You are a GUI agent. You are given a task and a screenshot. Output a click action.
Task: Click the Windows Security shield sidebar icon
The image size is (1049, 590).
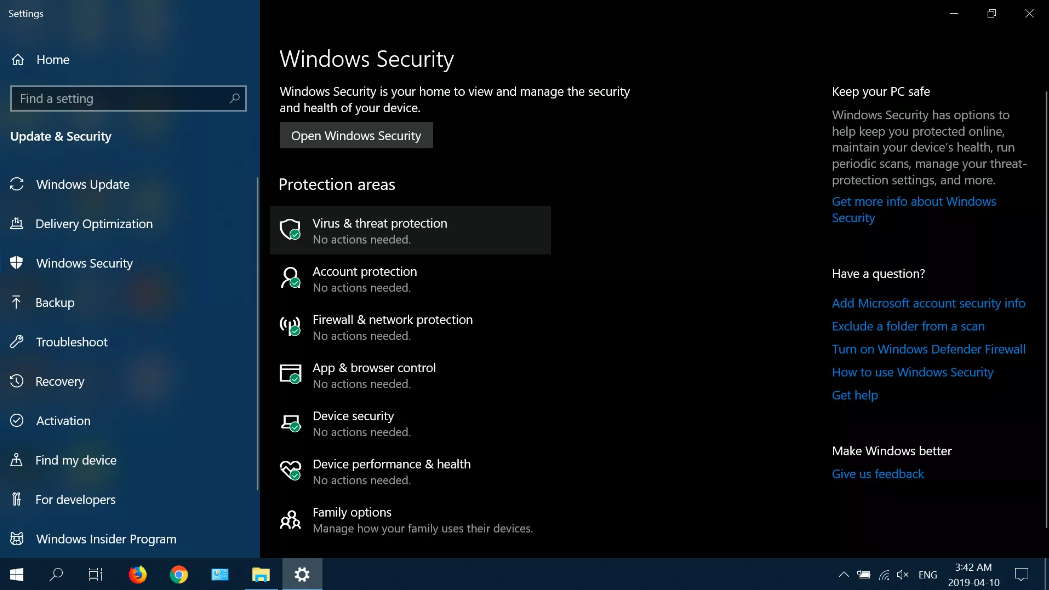[17, 263]
